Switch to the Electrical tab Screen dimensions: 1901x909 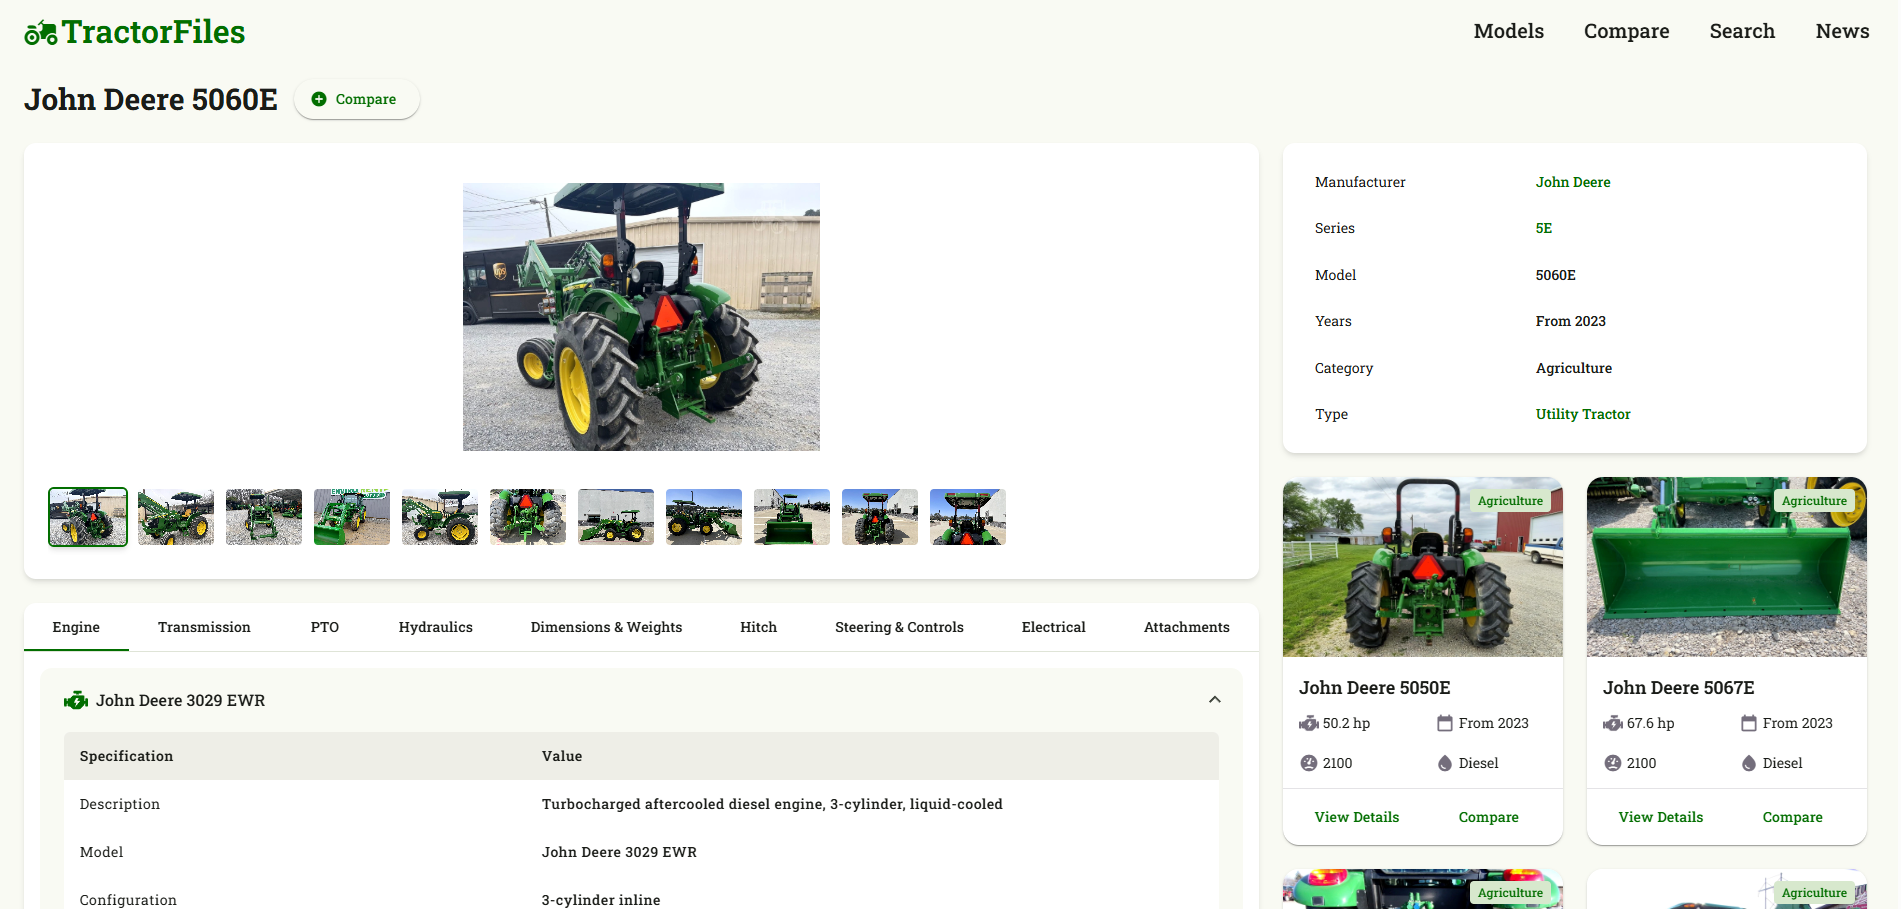[1053, 627]
